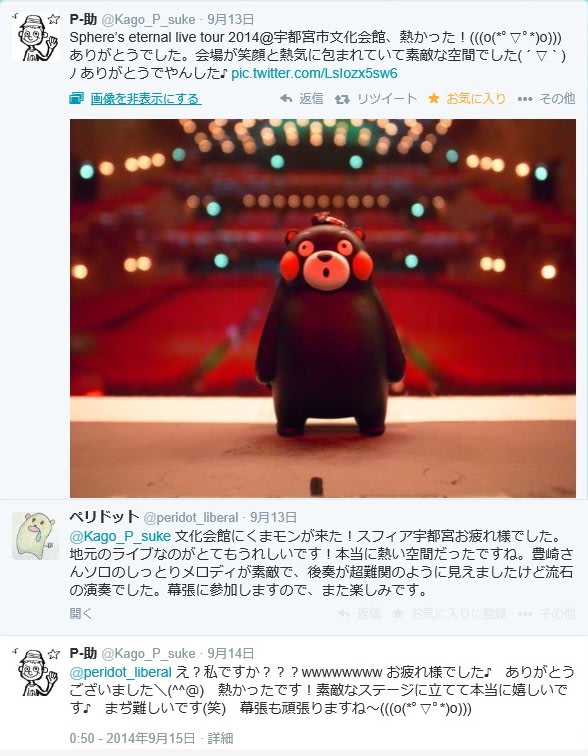Open P-助 avatar on the bottom tweet
Screen dimensions: 588x756
(35, 671)
